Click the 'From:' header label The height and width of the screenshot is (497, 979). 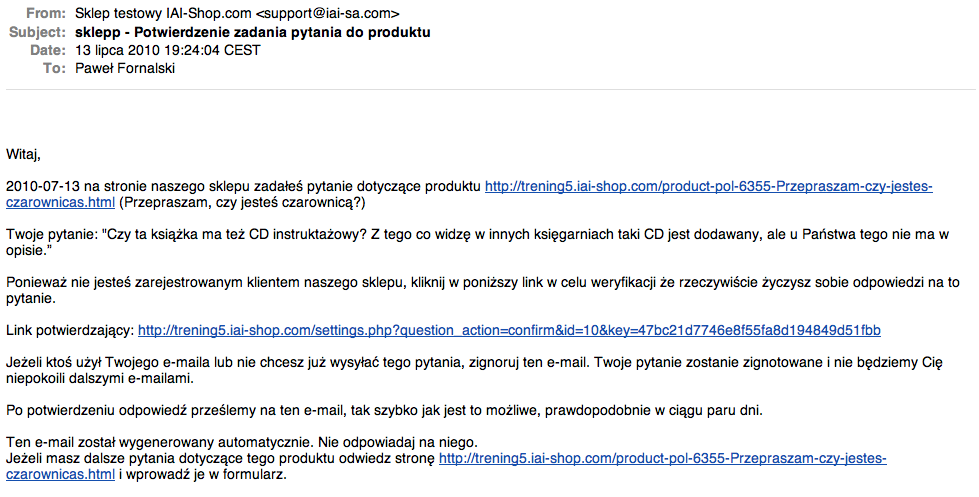tap(46, 13)
